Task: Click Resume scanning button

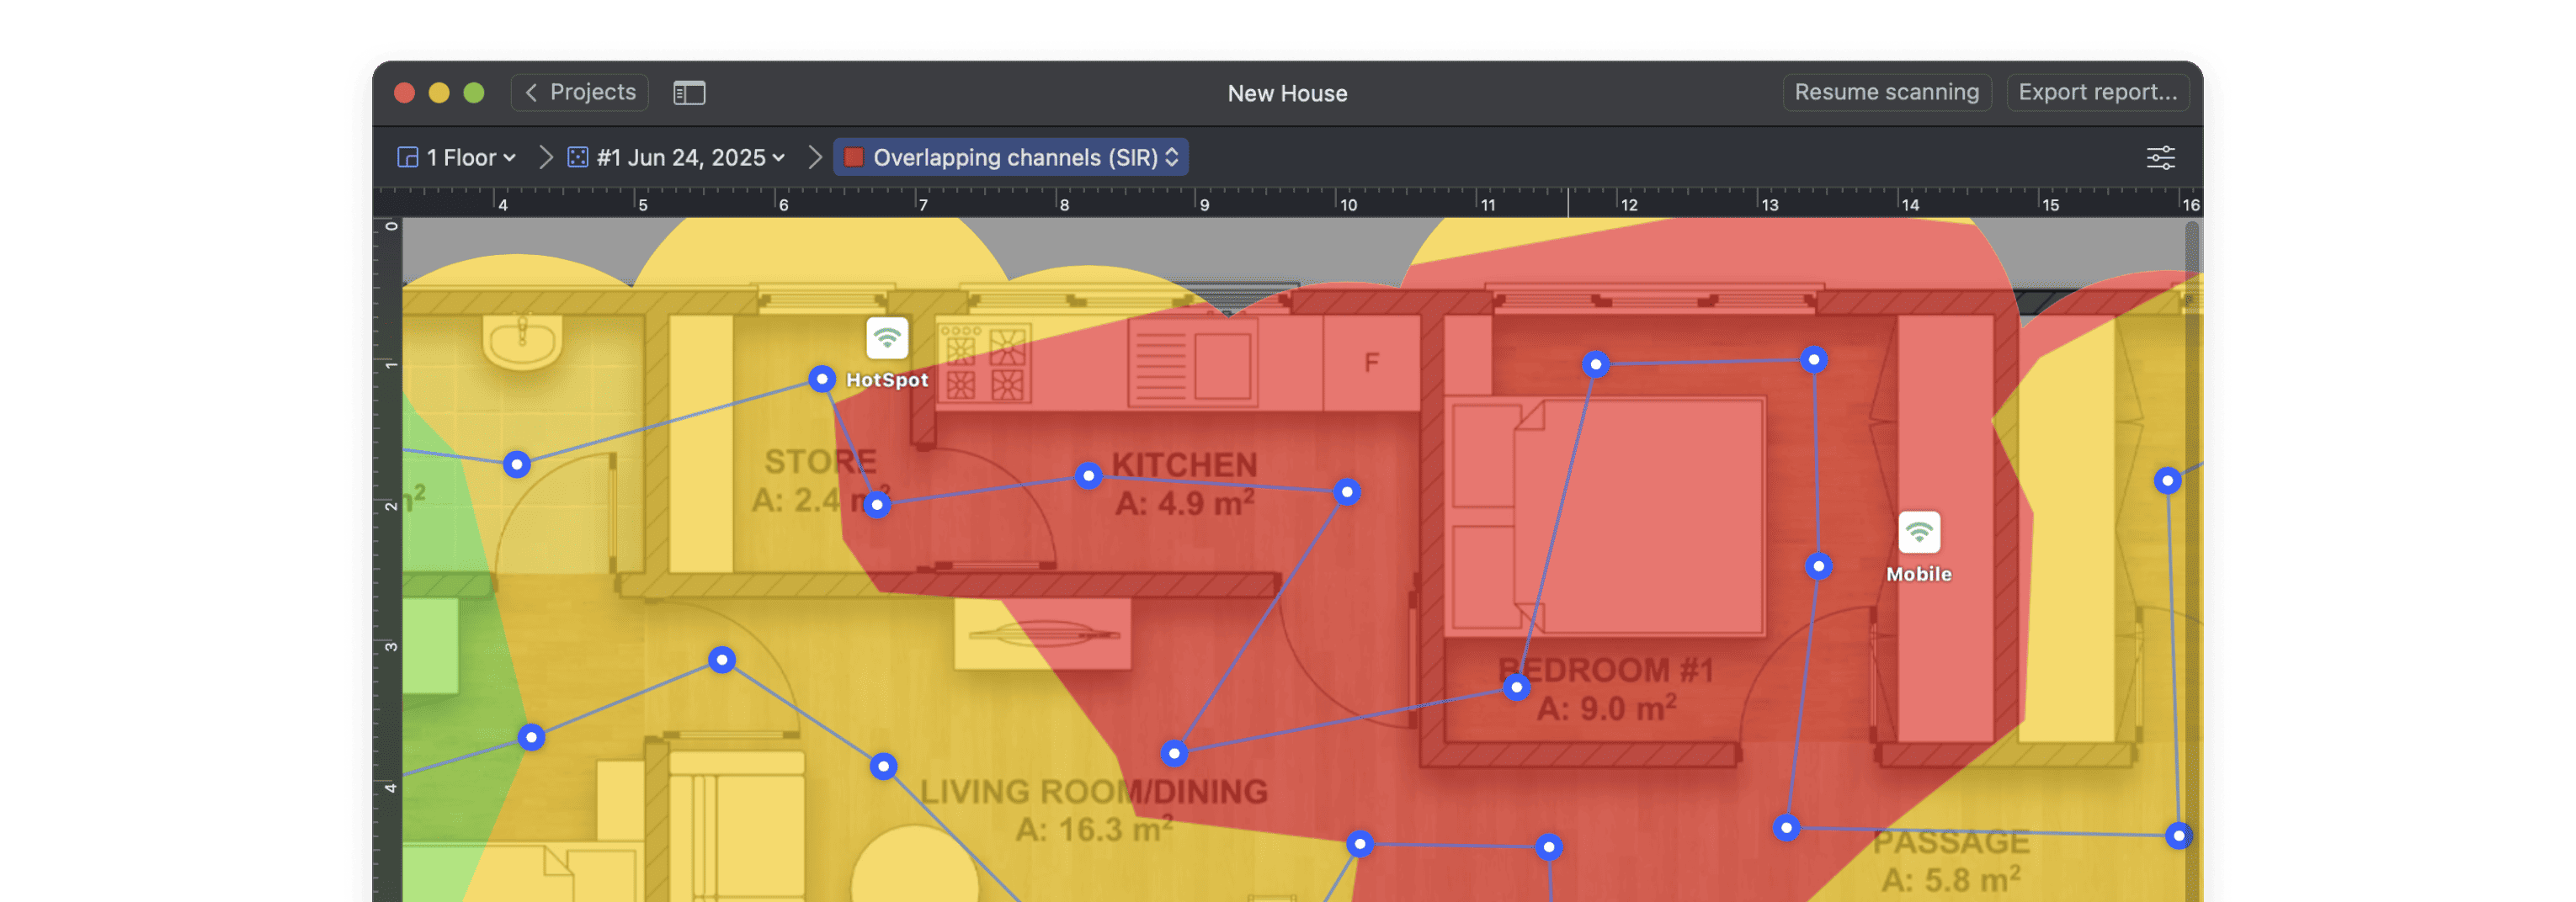Action: (x=1886, y=92)
